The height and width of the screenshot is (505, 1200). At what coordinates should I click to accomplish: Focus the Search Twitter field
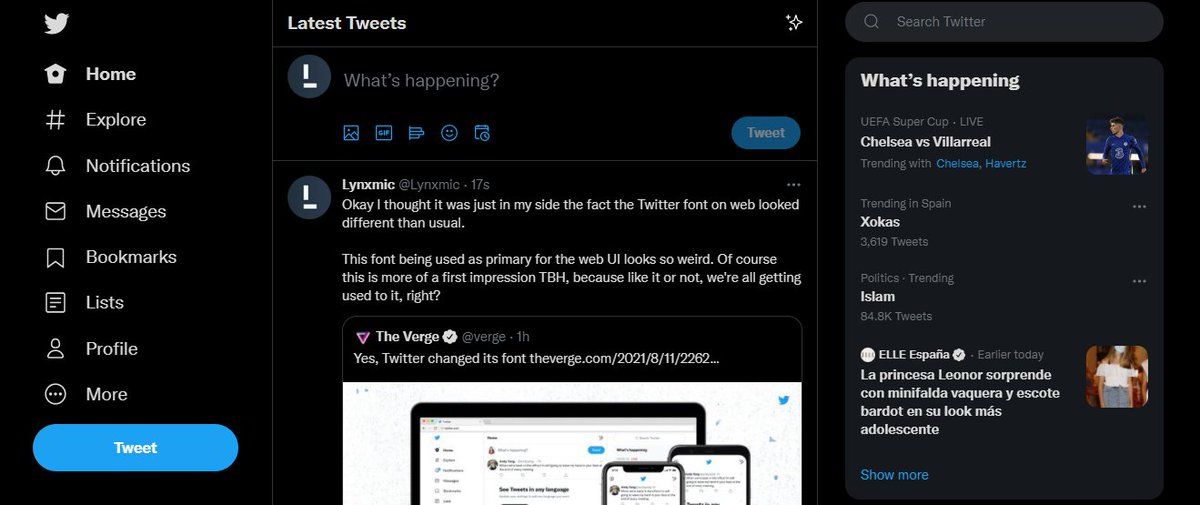(x=1004, y=21)
